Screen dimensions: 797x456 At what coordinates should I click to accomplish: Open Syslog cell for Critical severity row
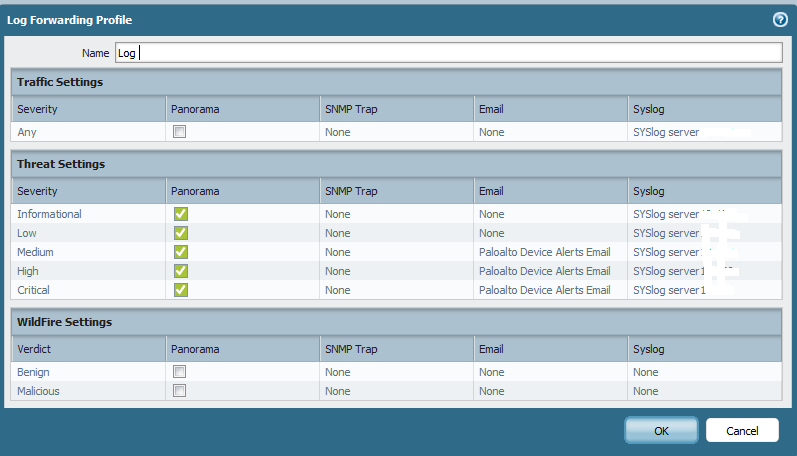704,290
